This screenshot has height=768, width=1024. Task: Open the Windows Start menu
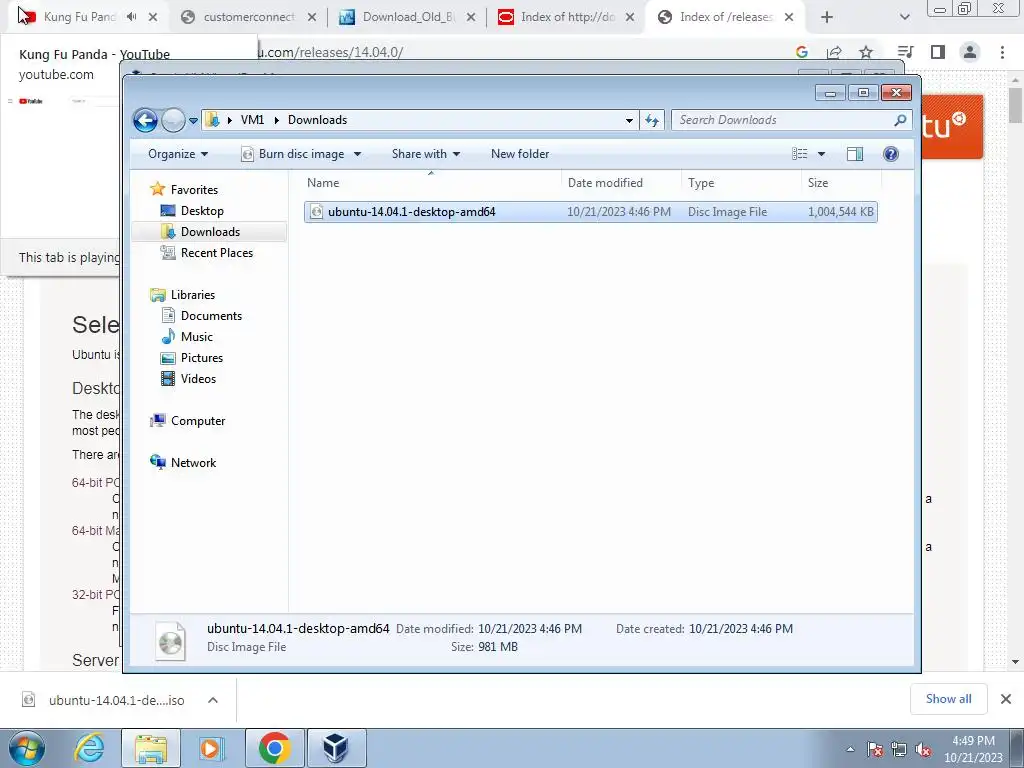[x=26, y=748]
